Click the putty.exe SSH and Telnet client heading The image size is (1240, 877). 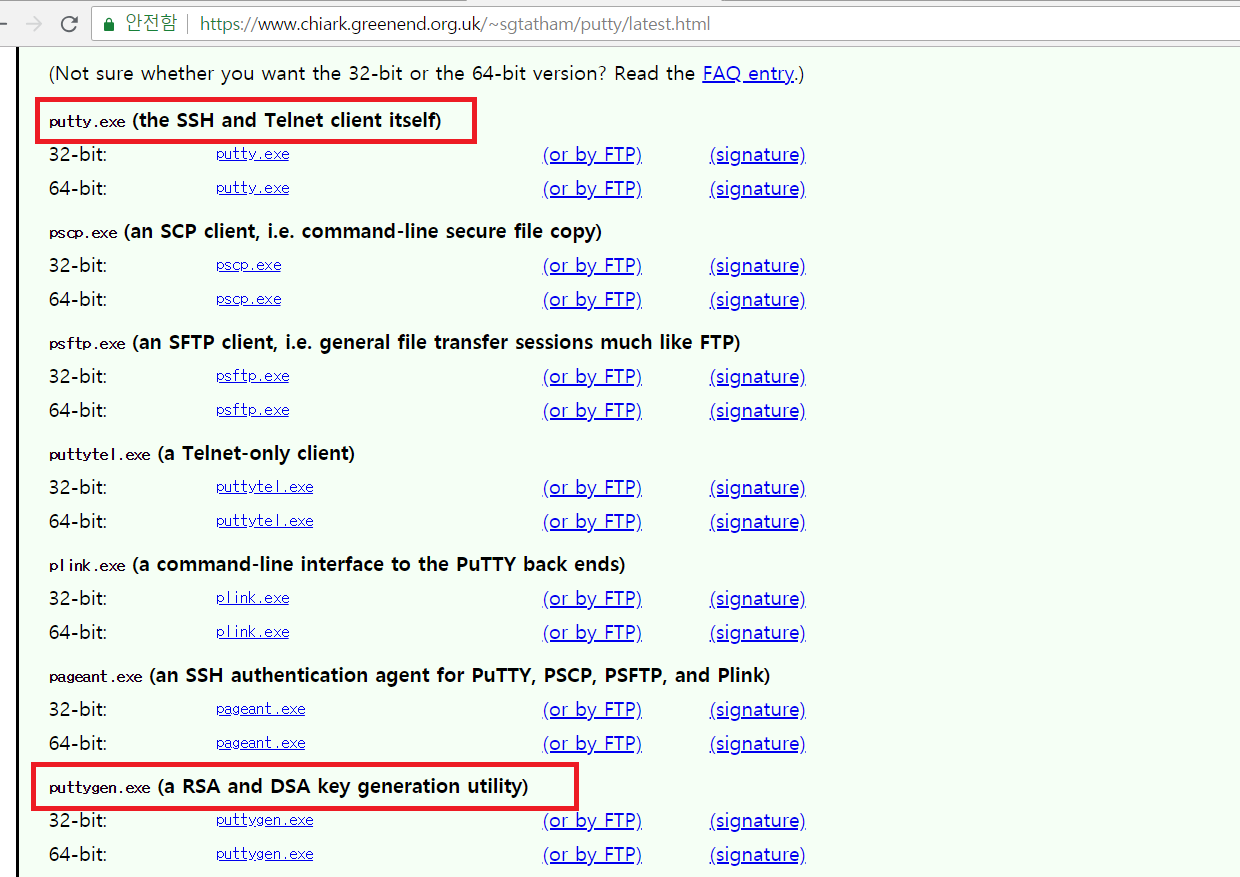(x=245, y=121)
